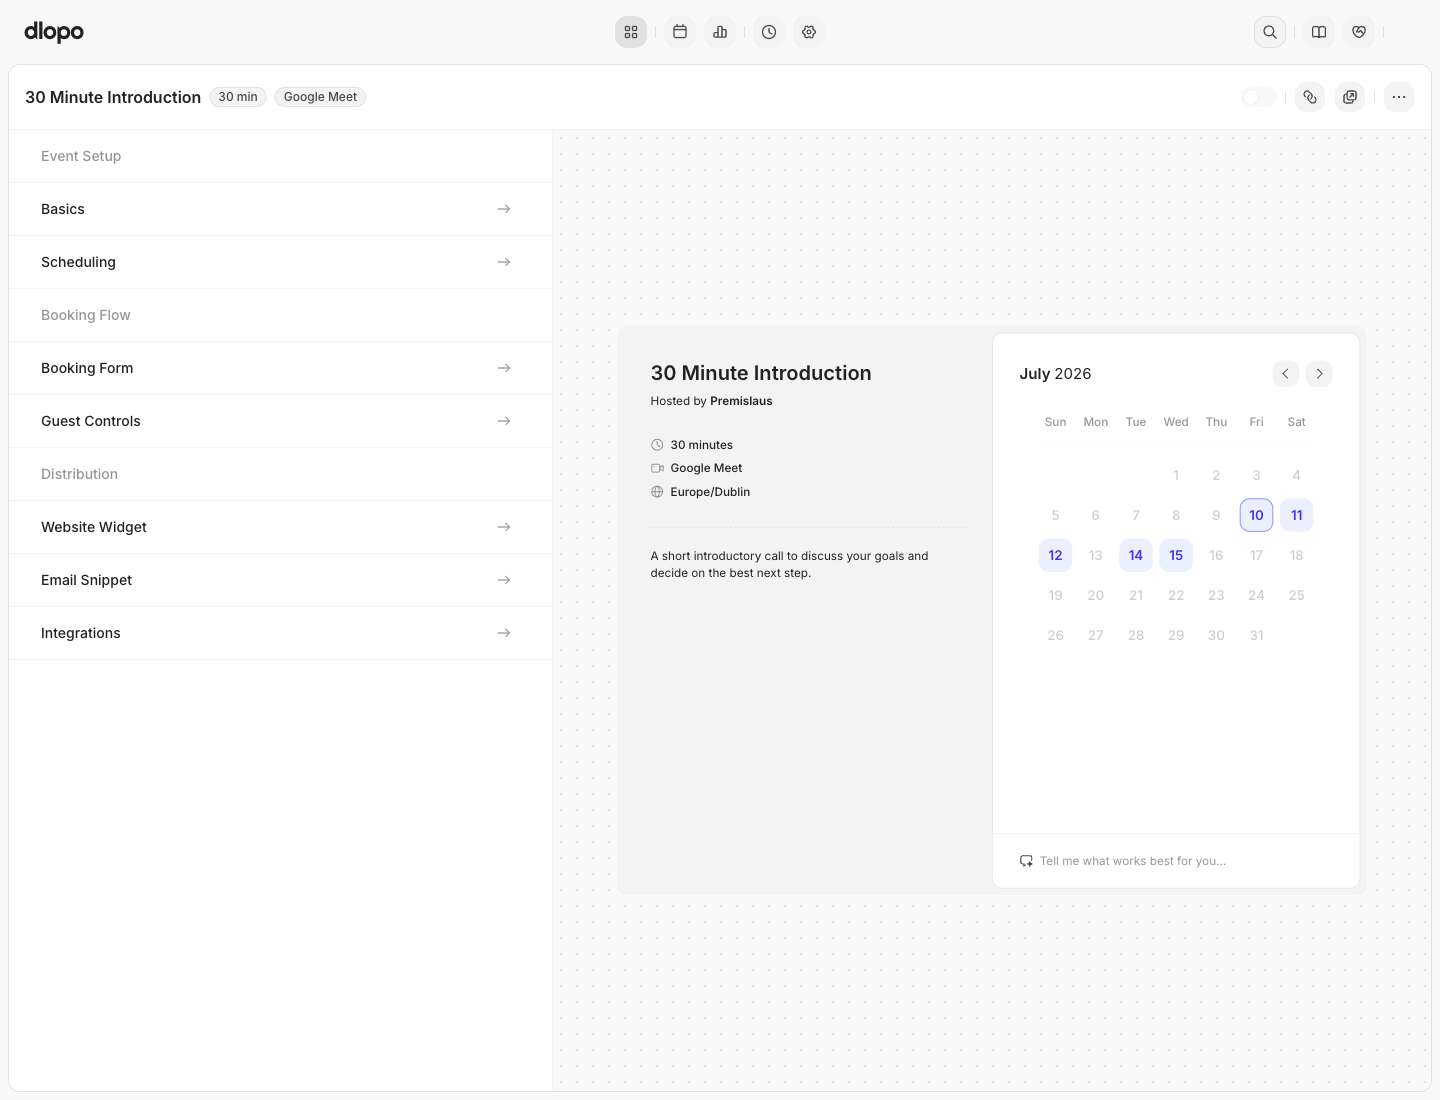The image size is (1440, 1100).
Task: Go to next month in calendar
Action: coord(1320,374)
